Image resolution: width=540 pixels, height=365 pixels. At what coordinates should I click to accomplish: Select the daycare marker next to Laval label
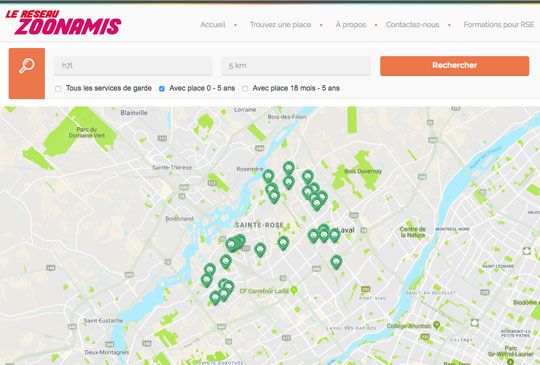point(334,235)
